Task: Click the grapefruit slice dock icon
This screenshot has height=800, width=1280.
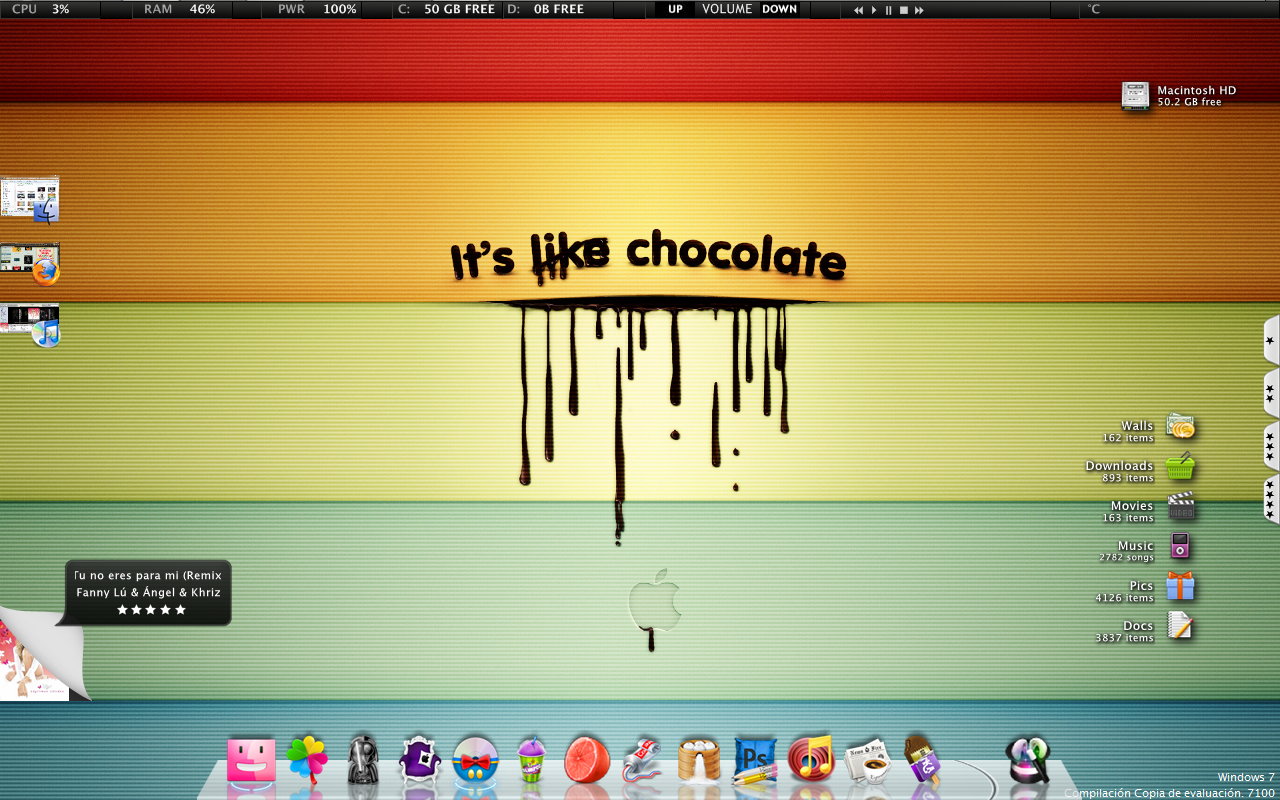Action: (x=587, y=760)
